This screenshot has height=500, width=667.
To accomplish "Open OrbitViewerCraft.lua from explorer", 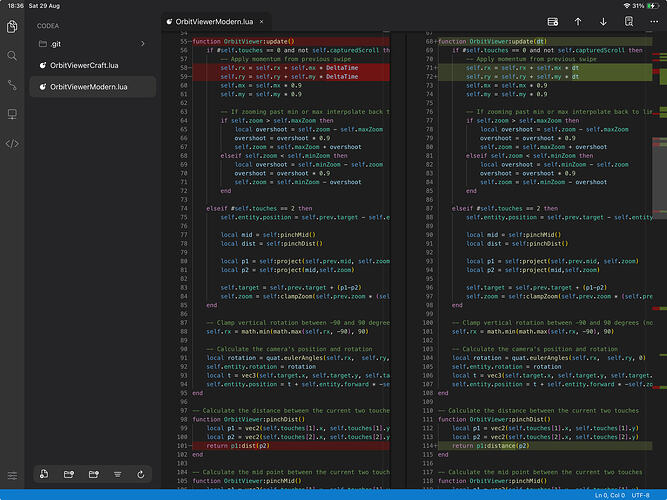I will pyautogui.click(x=92, y=65).
